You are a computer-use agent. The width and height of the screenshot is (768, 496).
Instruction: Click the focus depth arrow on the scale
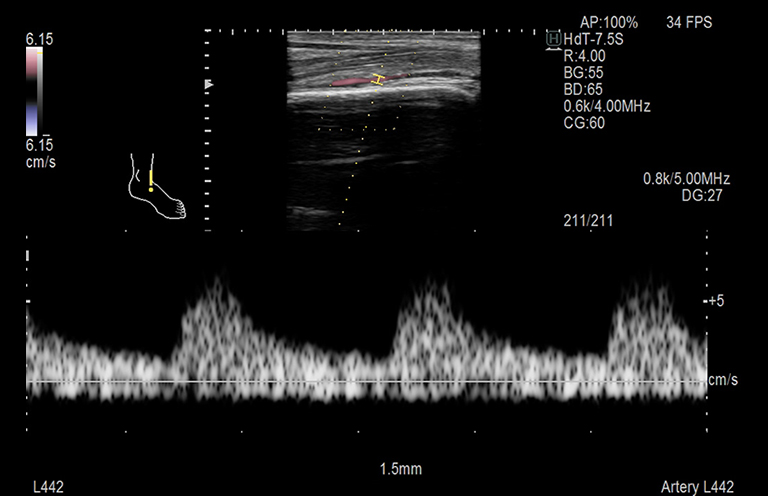point(209,86)
